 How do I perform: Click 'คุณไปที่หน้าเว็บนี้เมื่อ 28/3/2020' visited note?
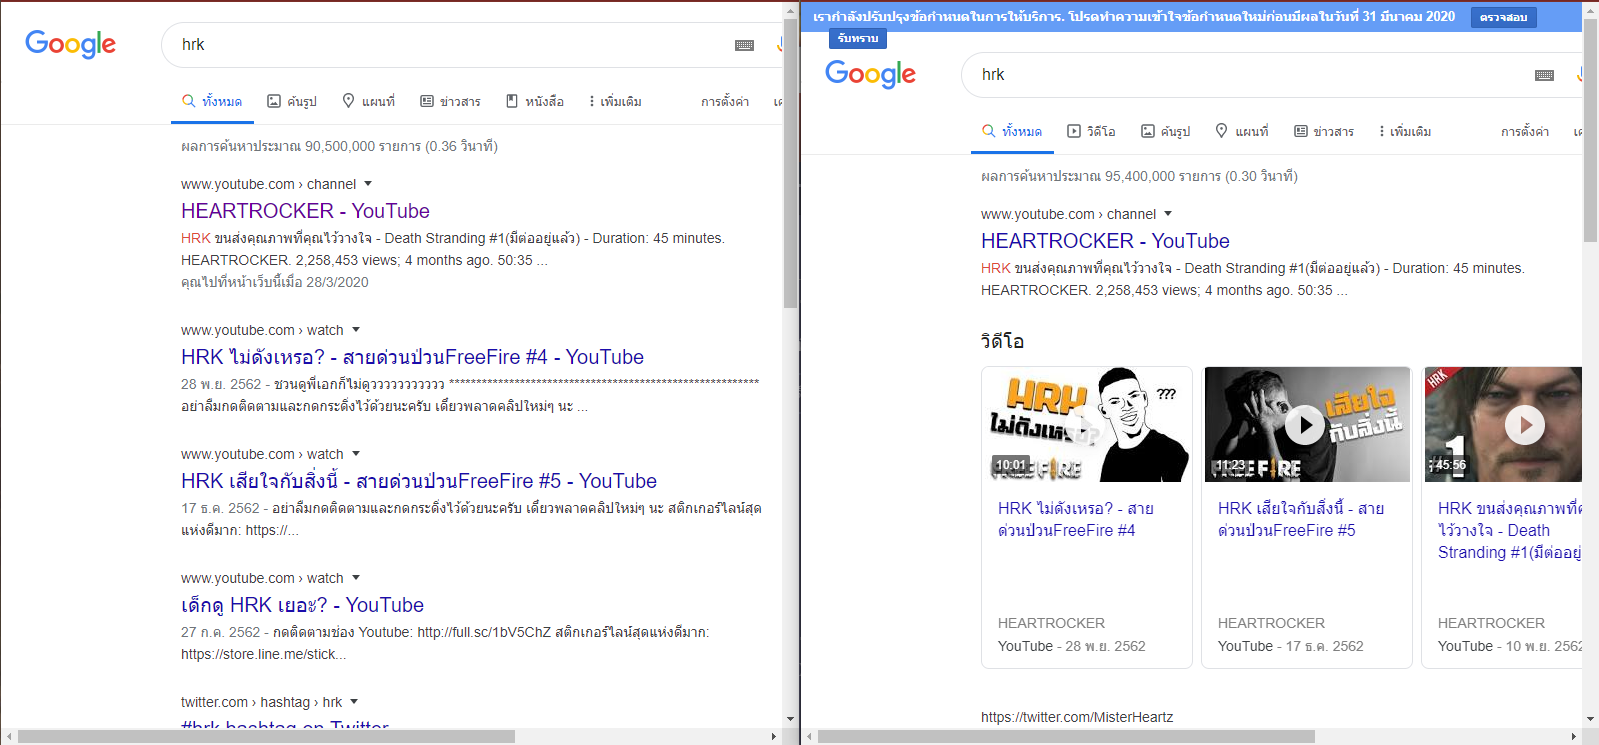pos(275,282)
